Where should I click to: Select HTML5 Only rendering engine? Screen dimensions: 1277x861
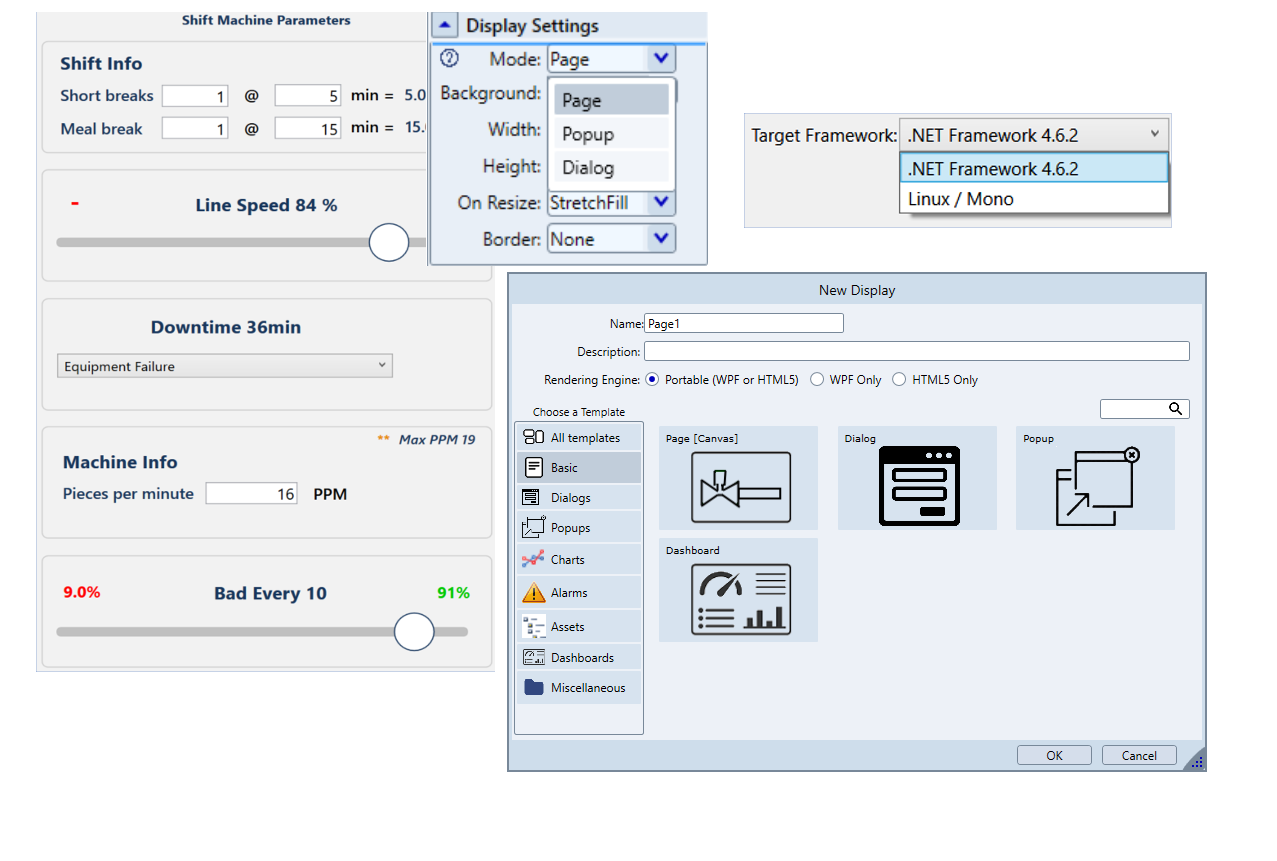tap(899, 380)
